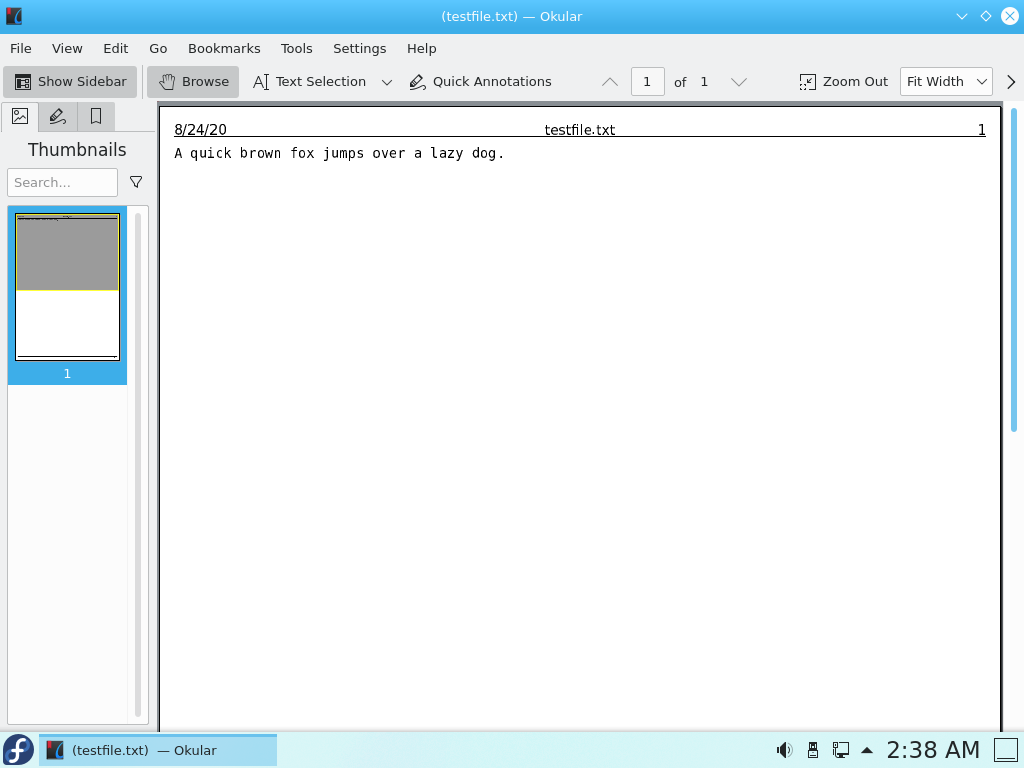Click the document's vertical scrollbar handle
The width and height of the screenshot is (1024, 768).
(x=1014, y=270)
